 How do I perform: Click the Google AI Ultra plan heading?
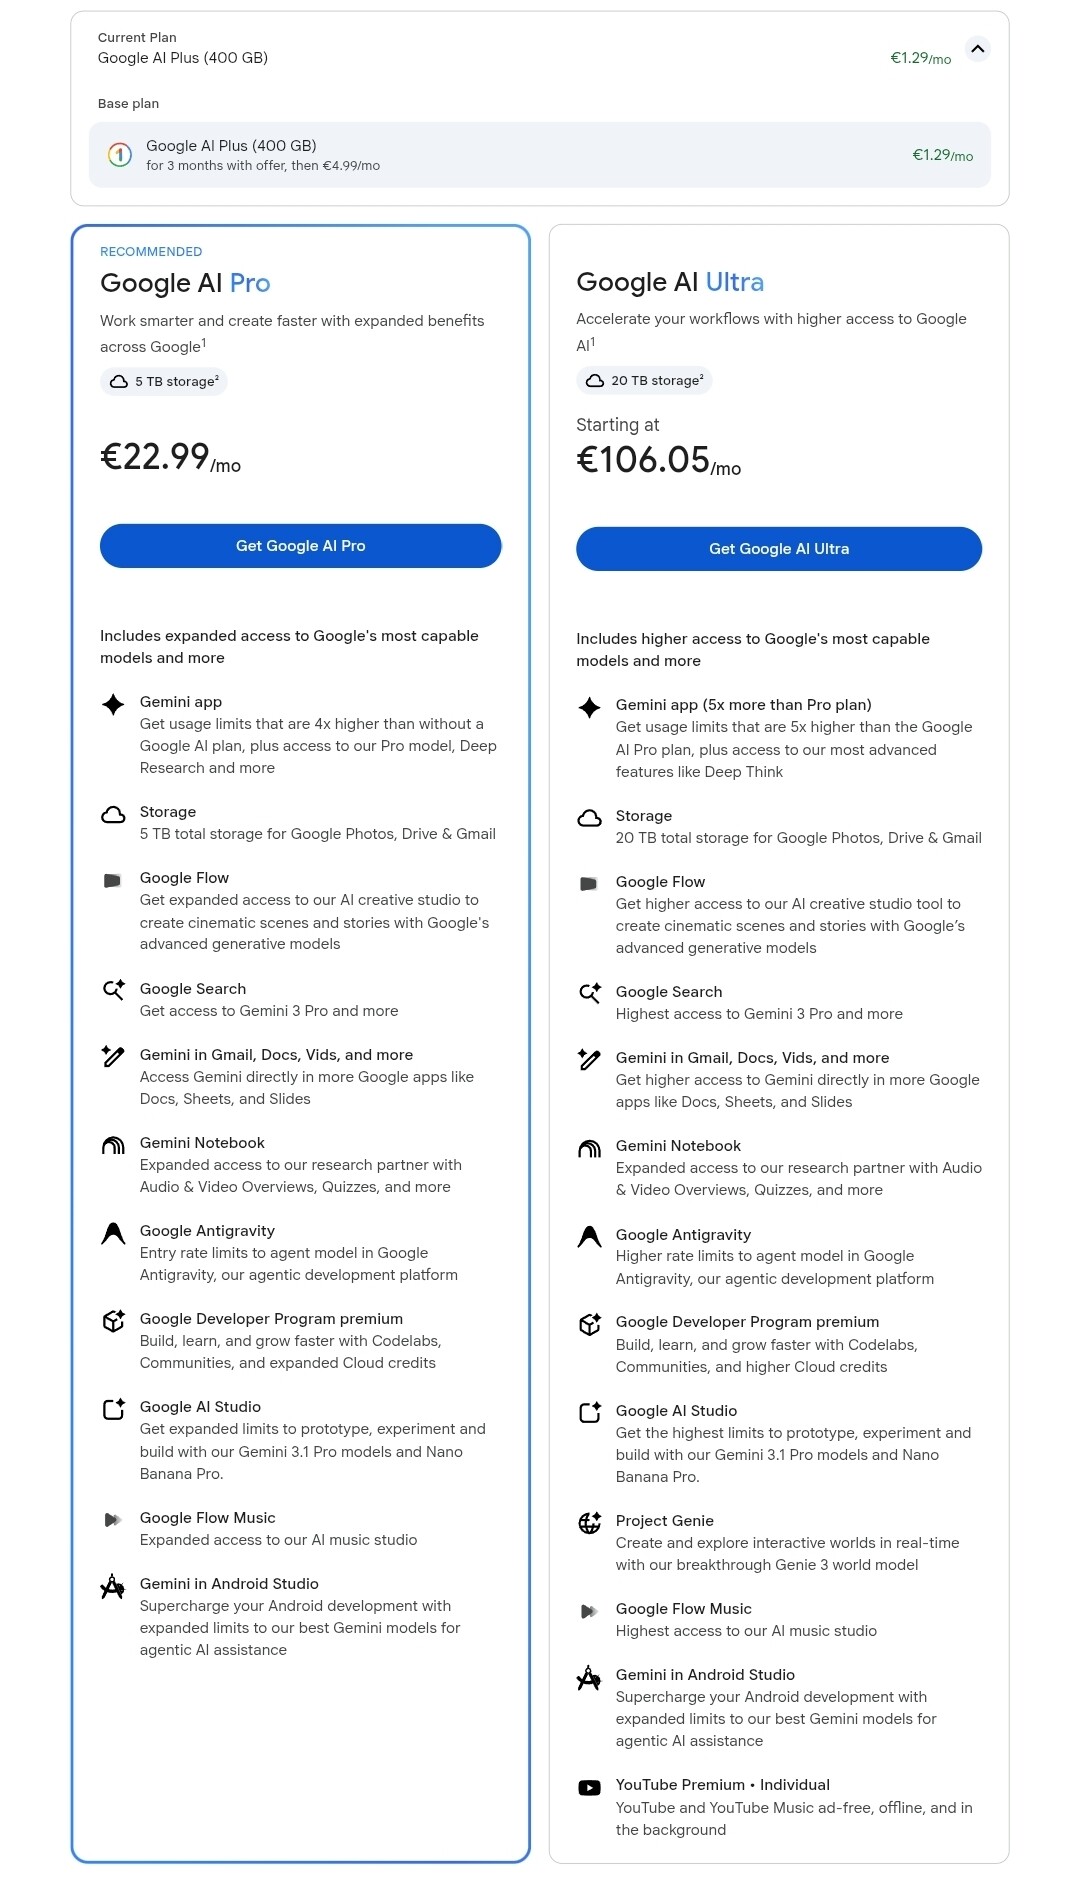(x=670, y=282)
